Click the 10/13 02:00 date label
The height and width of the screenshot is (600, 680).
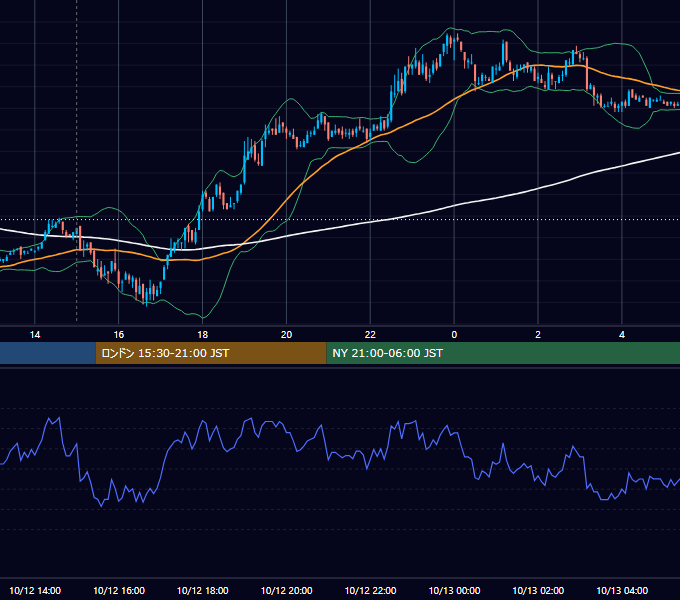(x=538, y=590)
